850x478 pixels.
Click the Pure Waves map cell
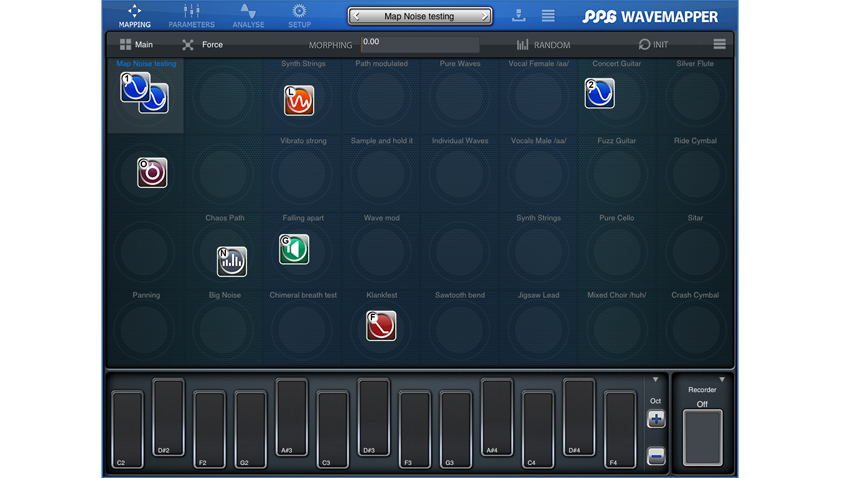(460, 95)
